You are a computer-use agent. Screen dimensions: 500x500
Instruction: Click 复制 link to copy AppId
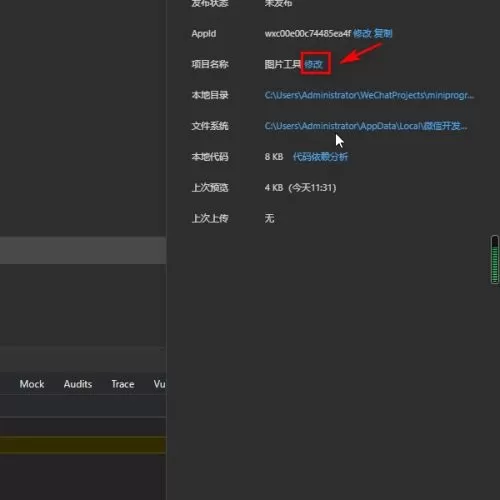point(383,33)
